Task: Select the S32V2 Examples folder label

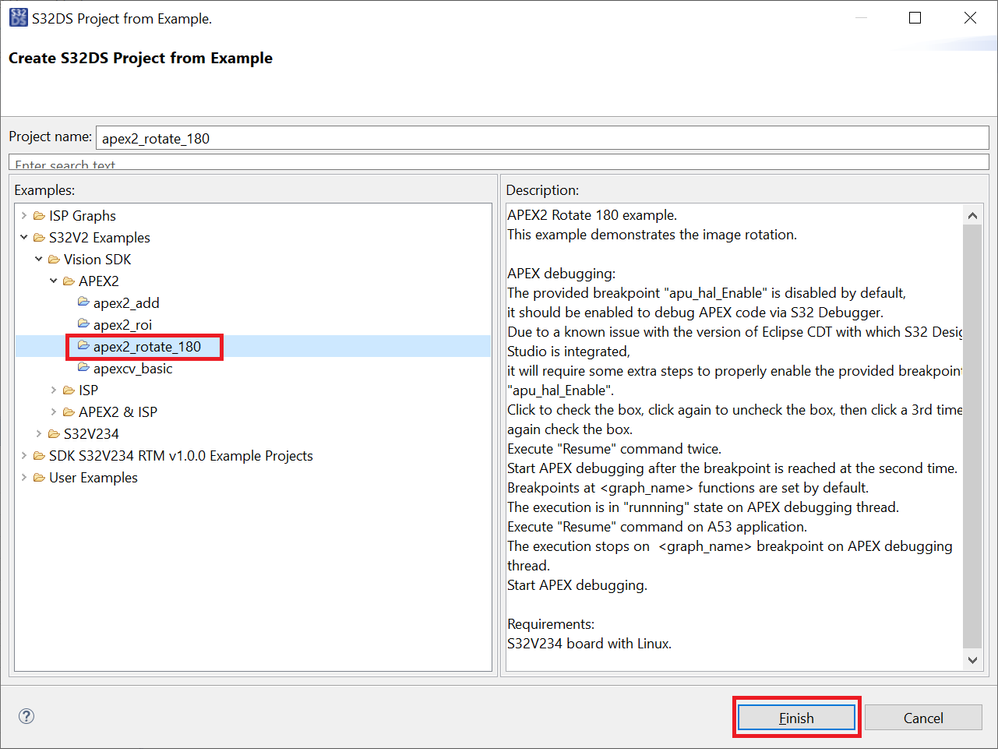Action: pyautogui.click(x=99, y=237)
